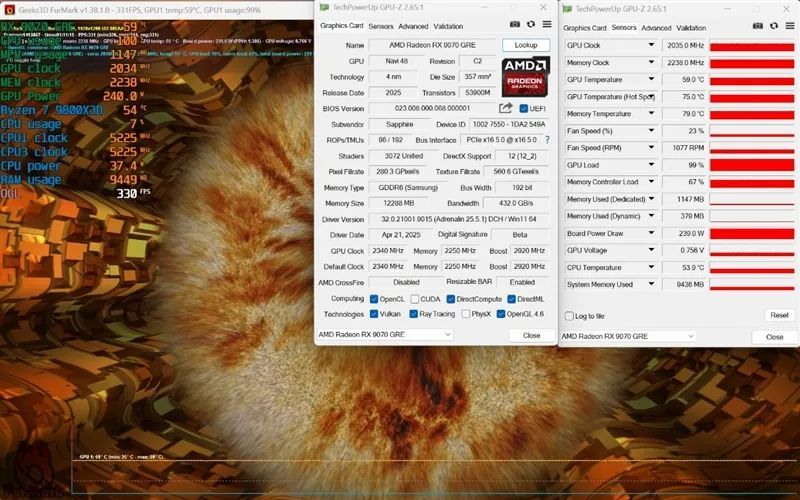Click the Lookup button
Screen dimensions: 800x500
(526, 45)
